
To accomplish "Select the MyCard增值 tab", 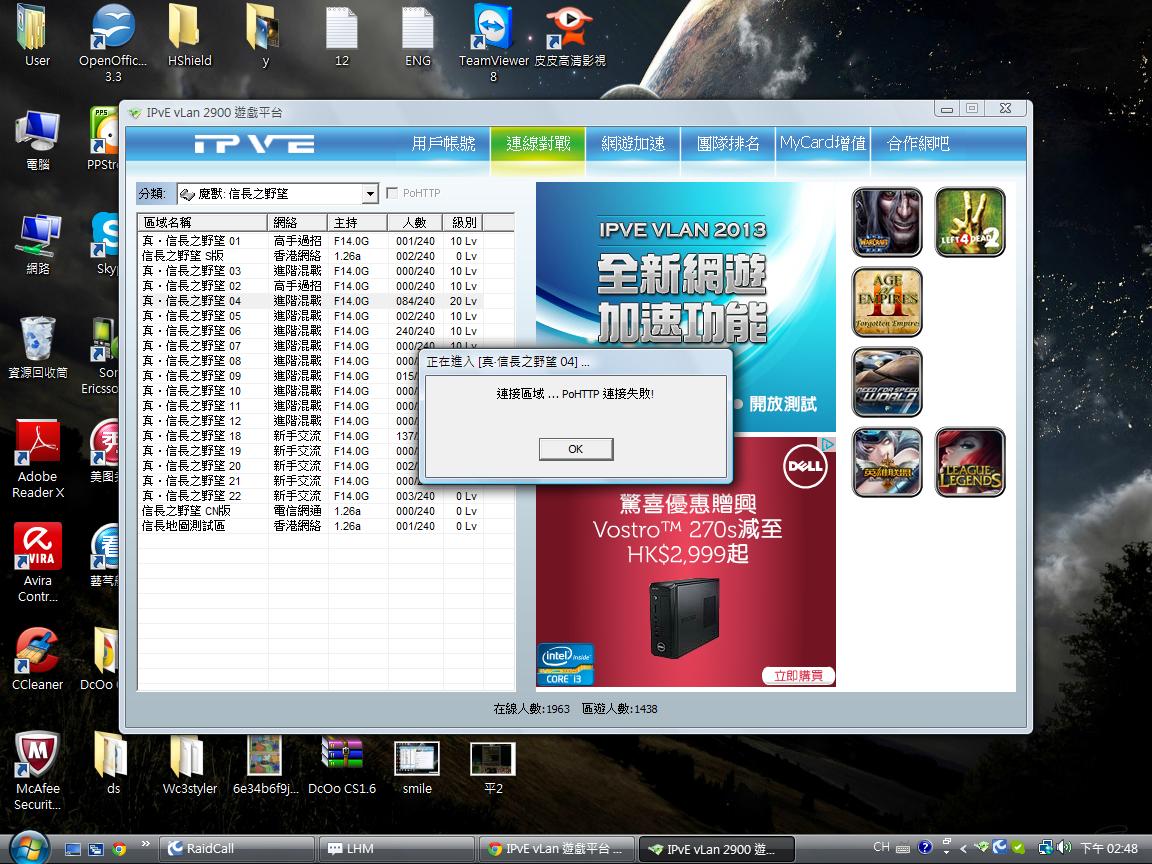I will click(x=823, y=144).
